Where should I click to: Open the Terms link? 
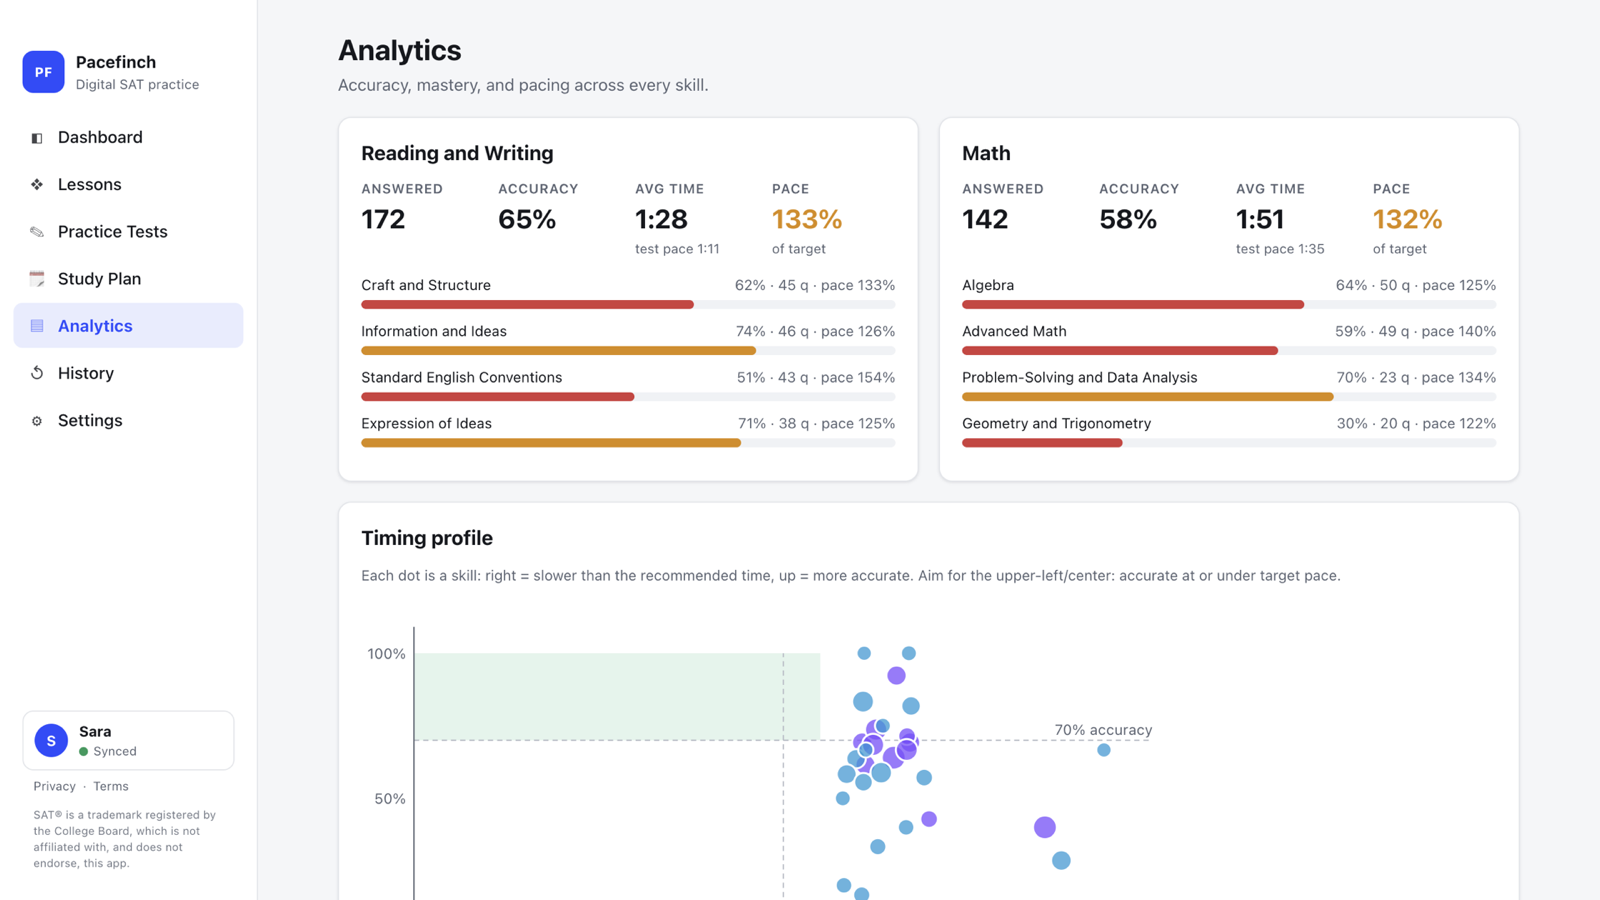click(x=111, y=786)
